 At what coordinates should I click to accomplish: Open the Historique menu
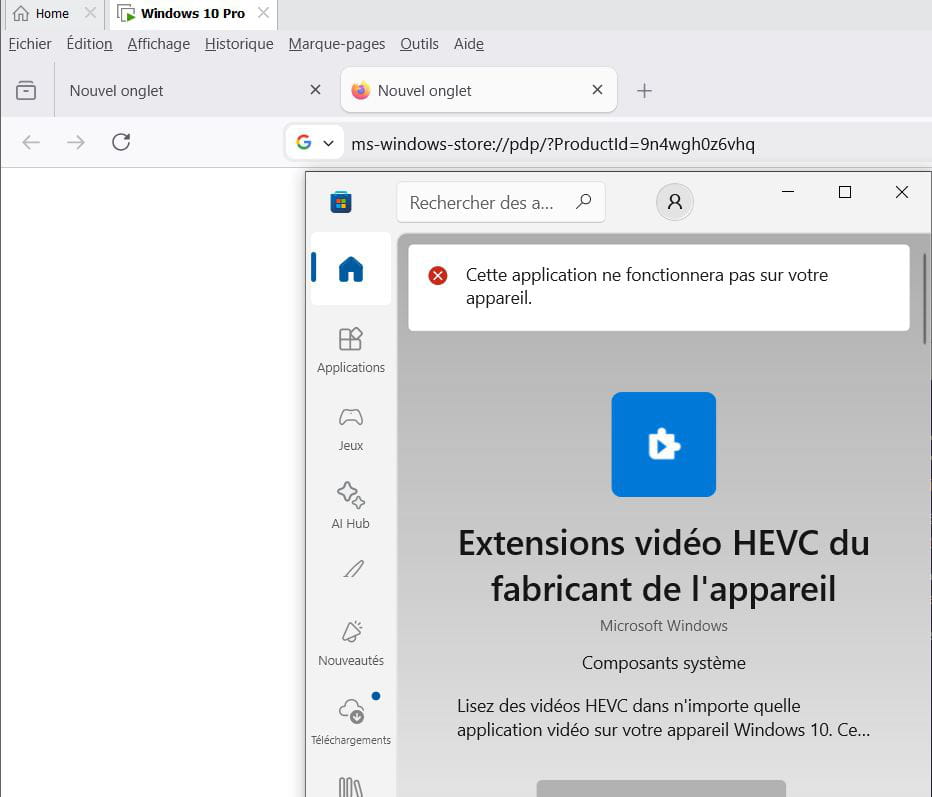click(x=239, y=44)
